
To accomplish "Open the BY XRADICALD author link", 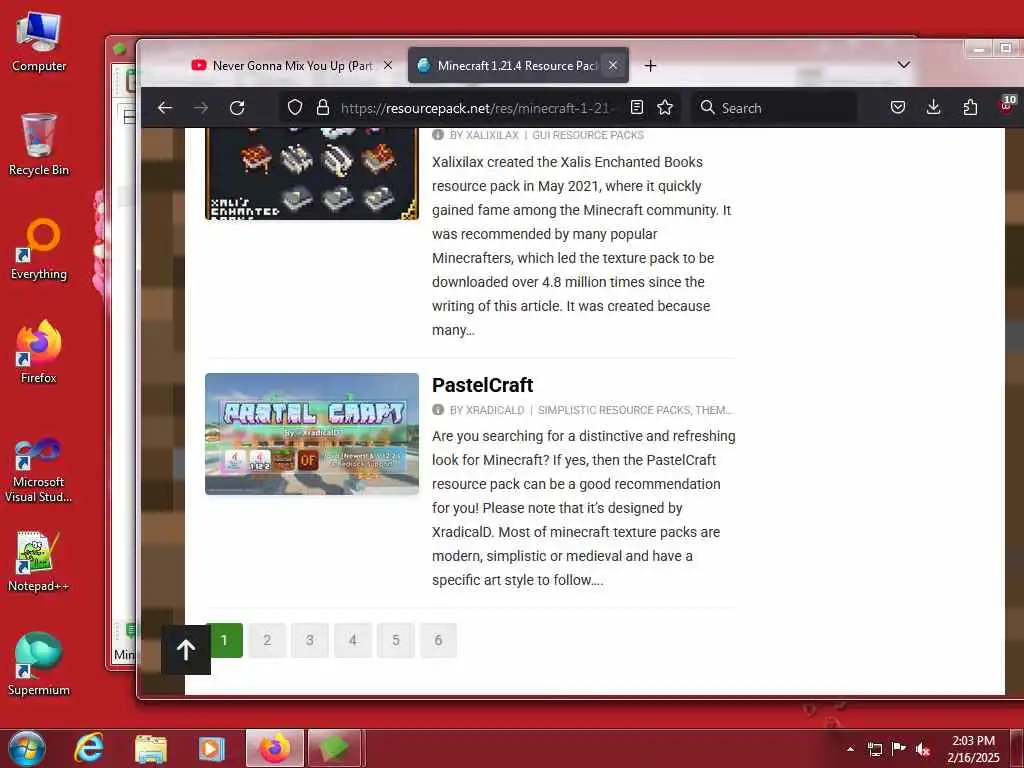I will click(x=487, y=410).
